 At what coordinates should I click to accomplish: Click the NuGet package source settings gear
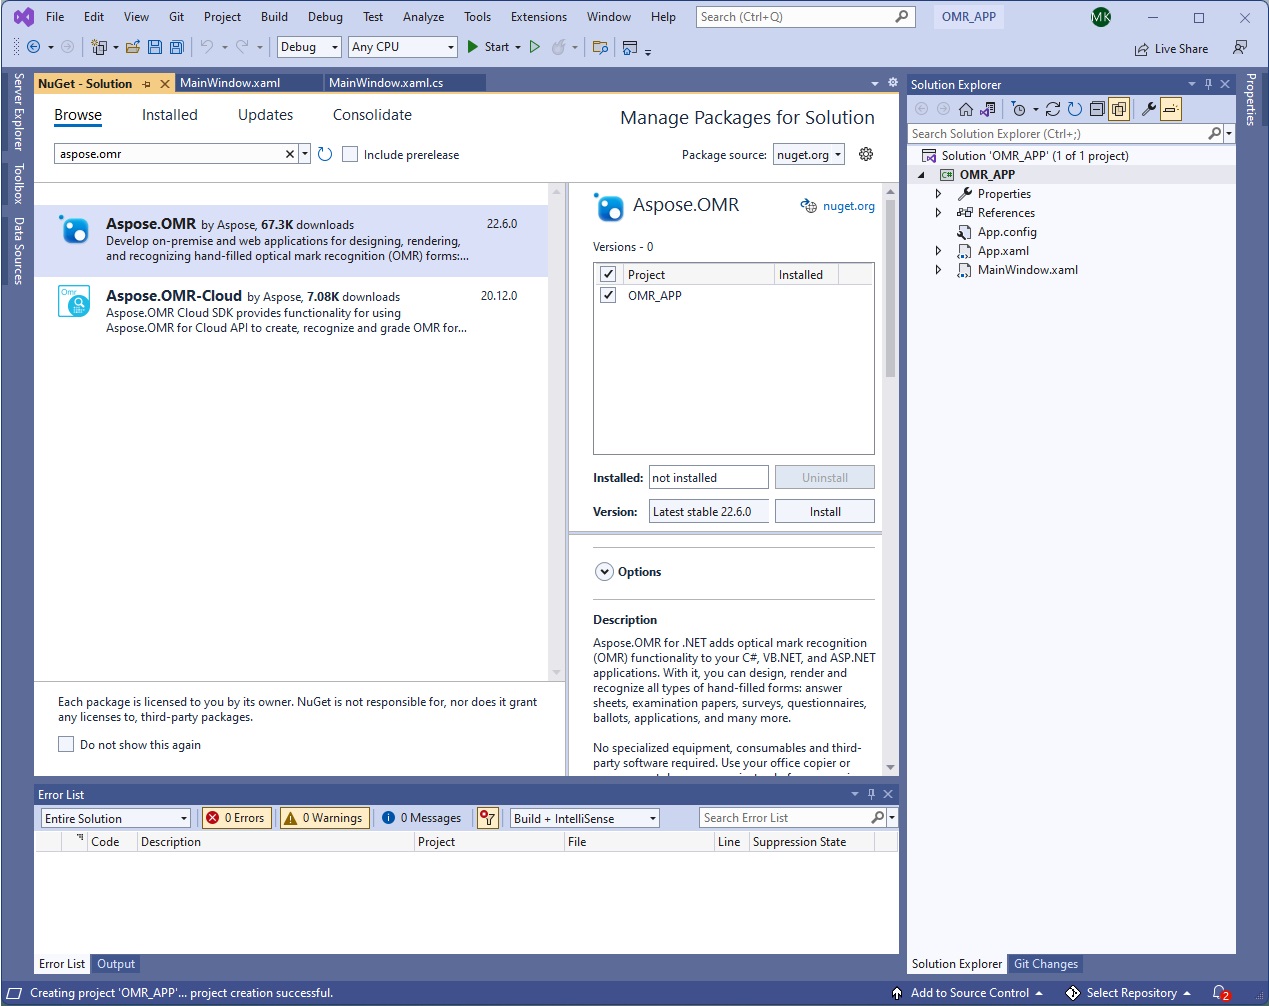coord(866,154)
